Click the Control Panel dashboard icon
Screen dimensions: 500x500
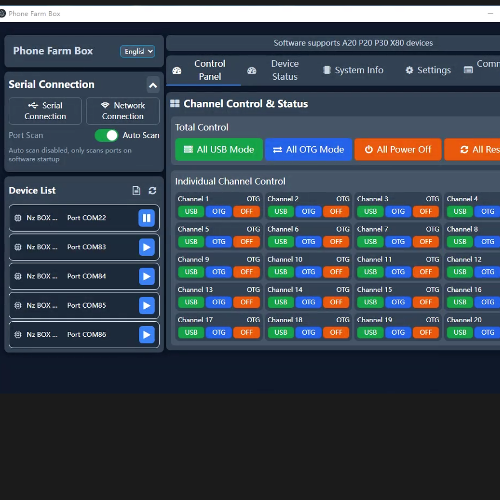pyautogui.click(x=177, y=71)
